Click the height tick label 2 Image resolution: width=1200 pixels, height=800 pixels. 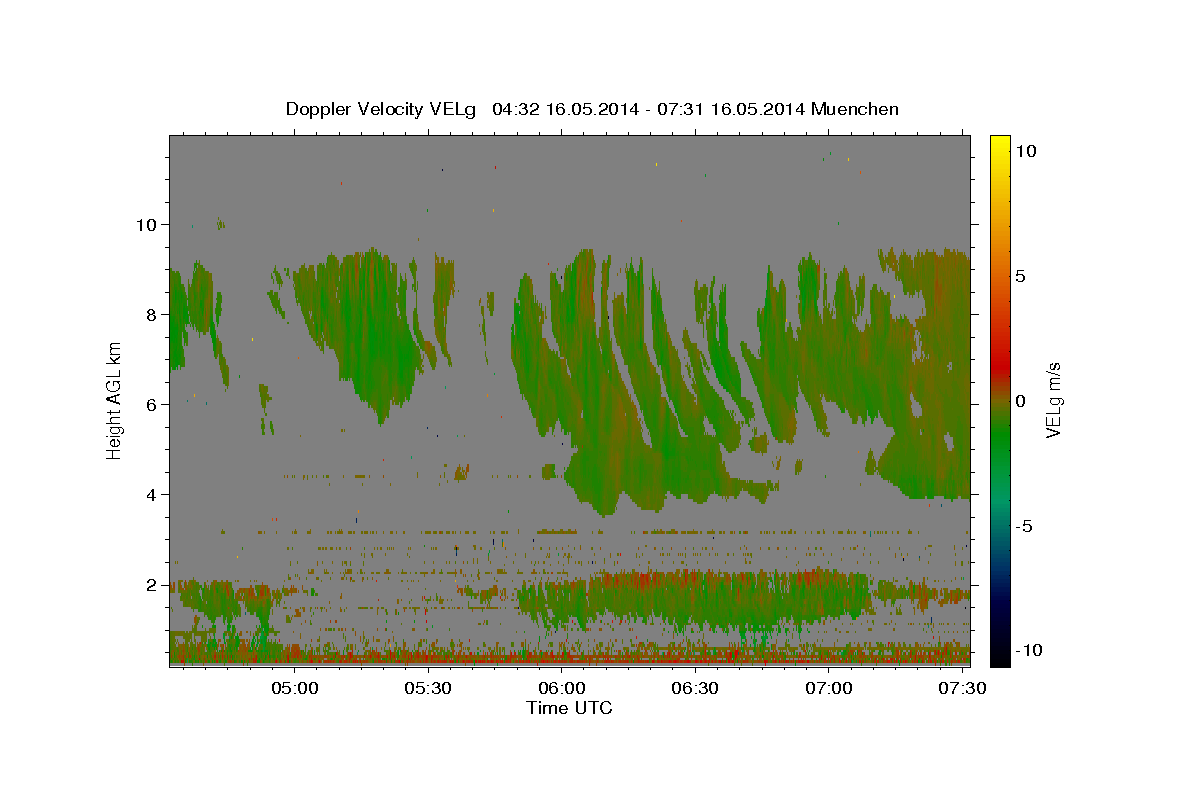(x=154, y=584)
